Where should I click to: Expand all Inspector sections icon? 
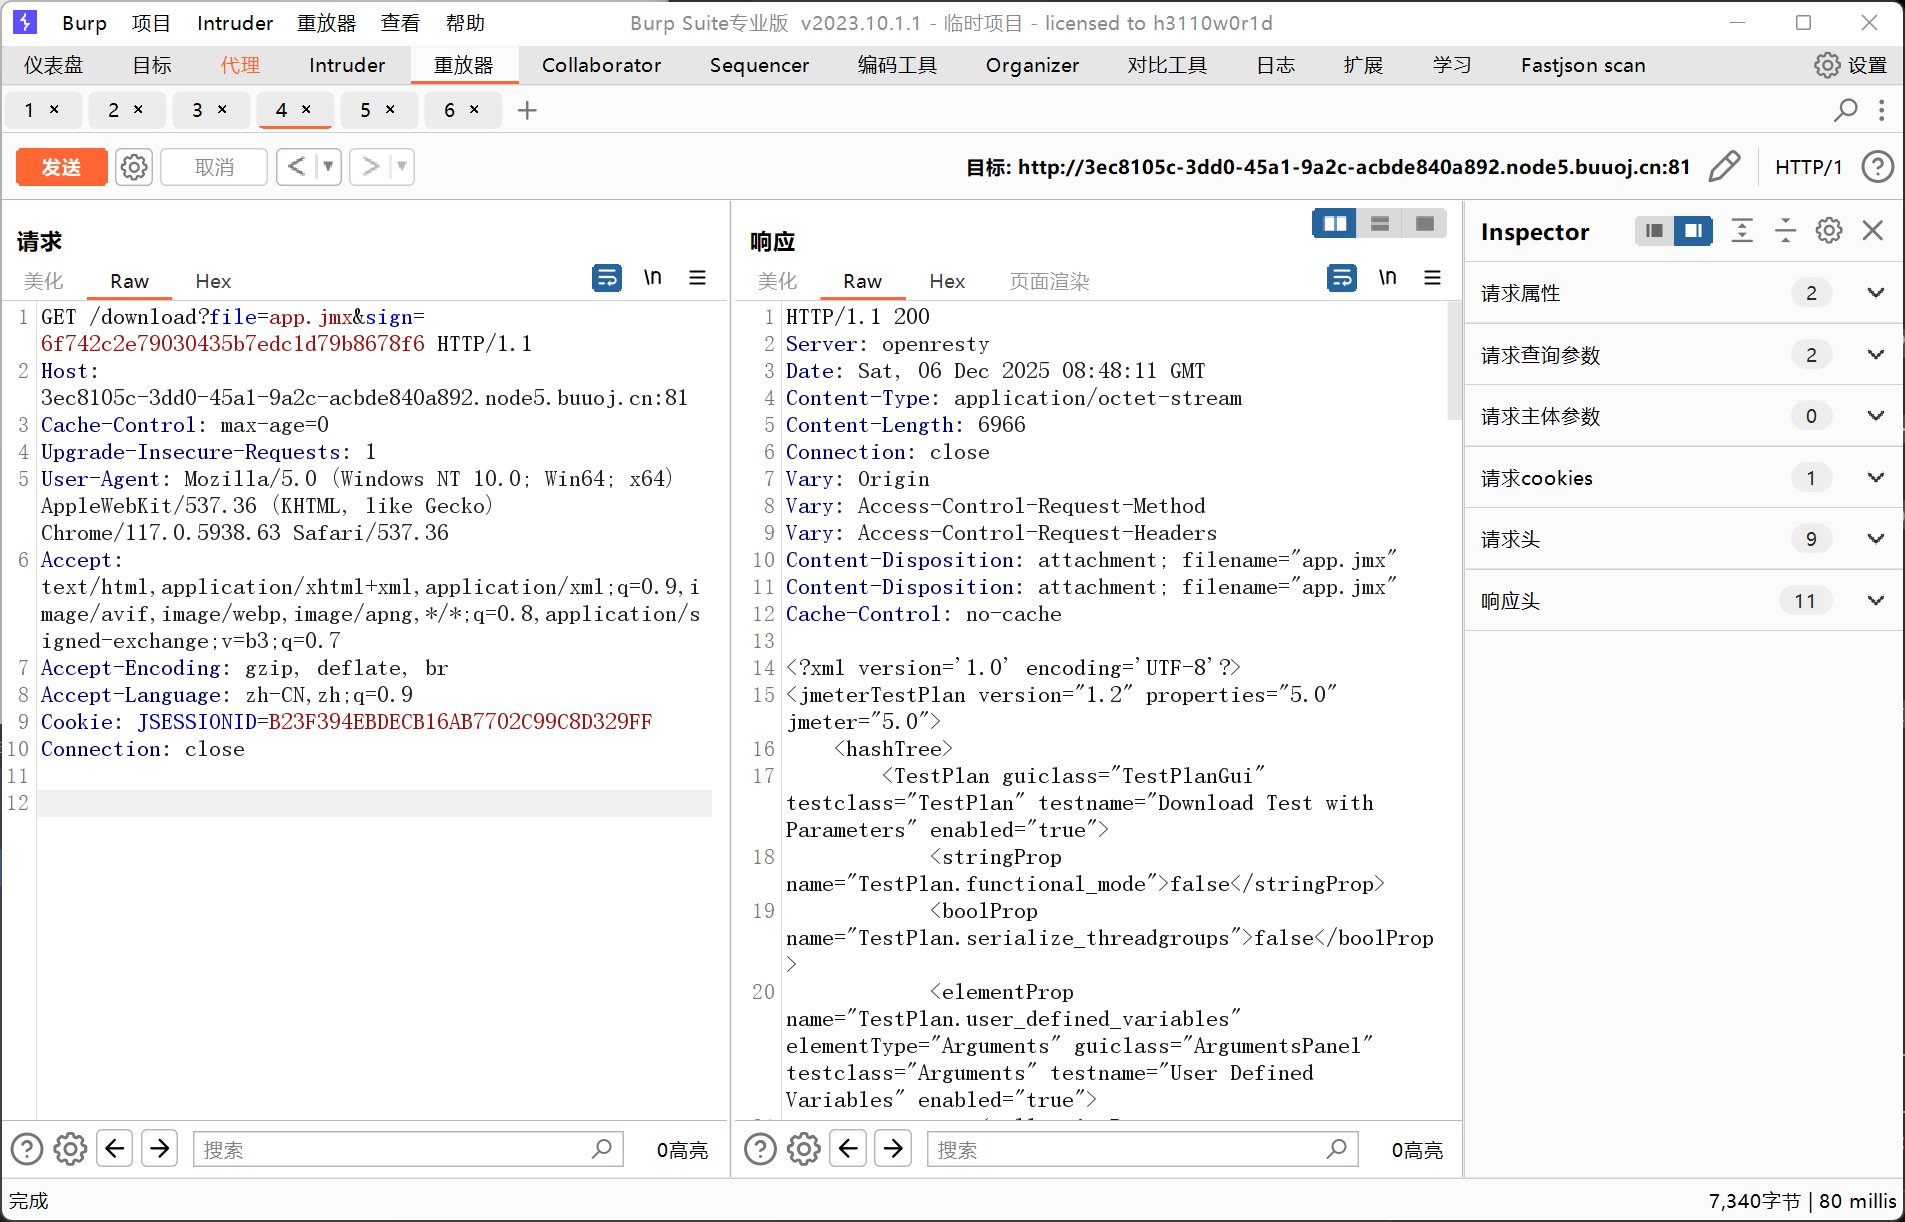(x=1742, y=231)
